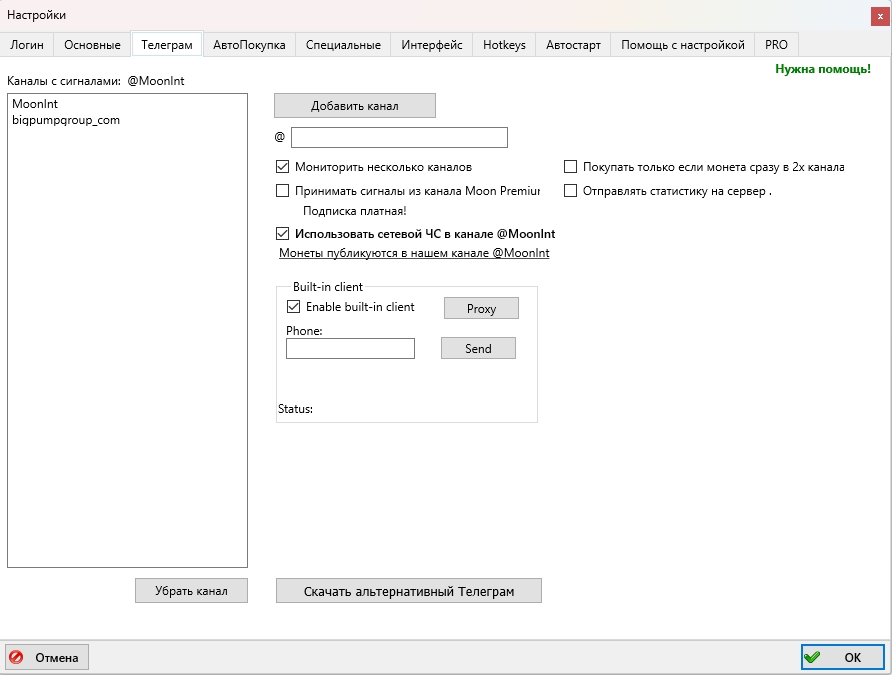Check Покупать только если монета в 2х каналах

pos(571,167)
